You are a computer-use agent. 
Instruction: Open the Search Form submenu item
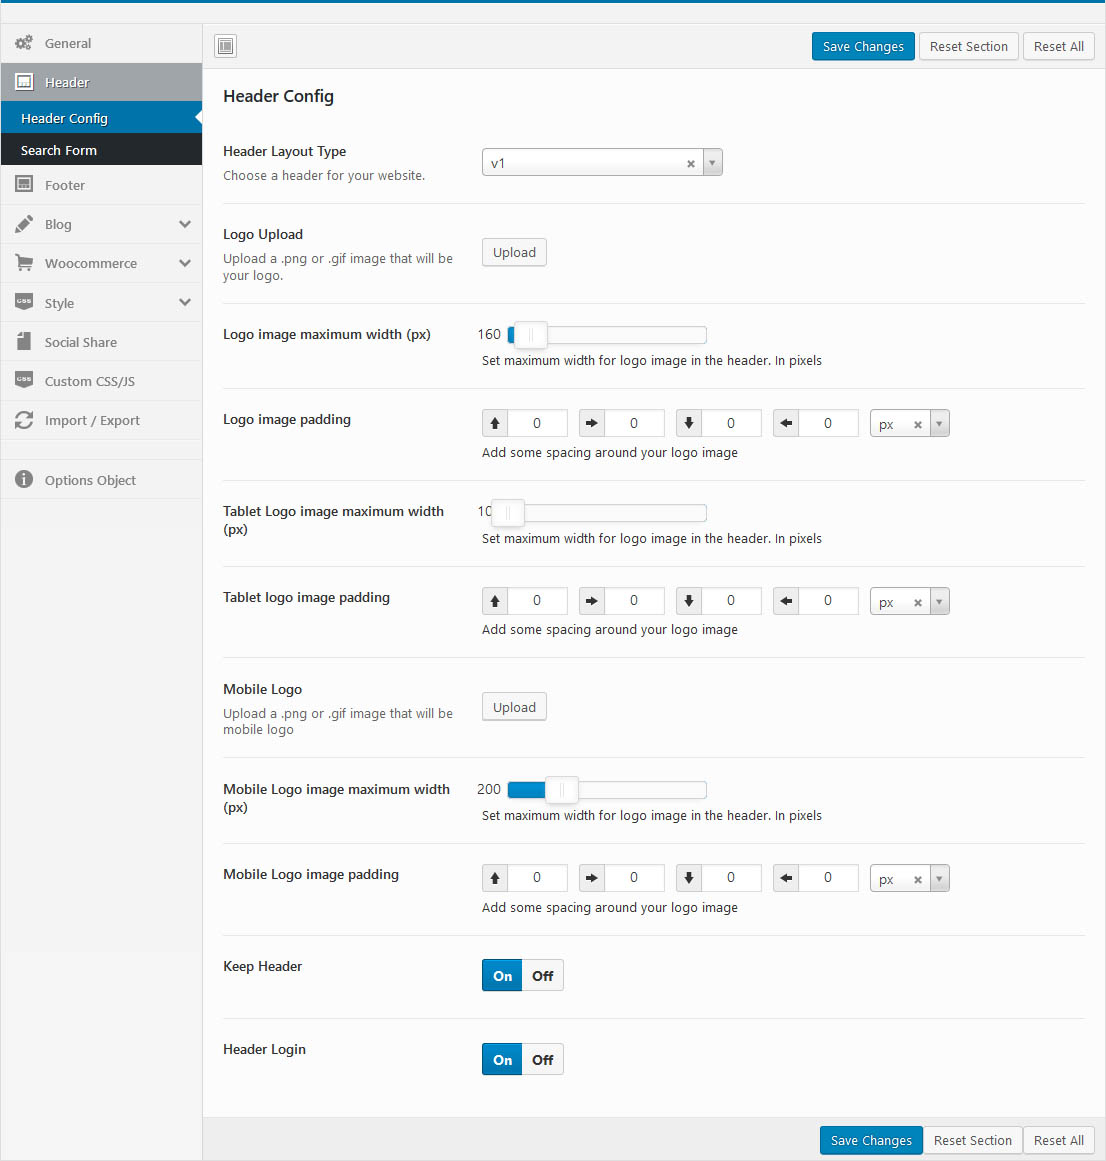coord(59,150)
